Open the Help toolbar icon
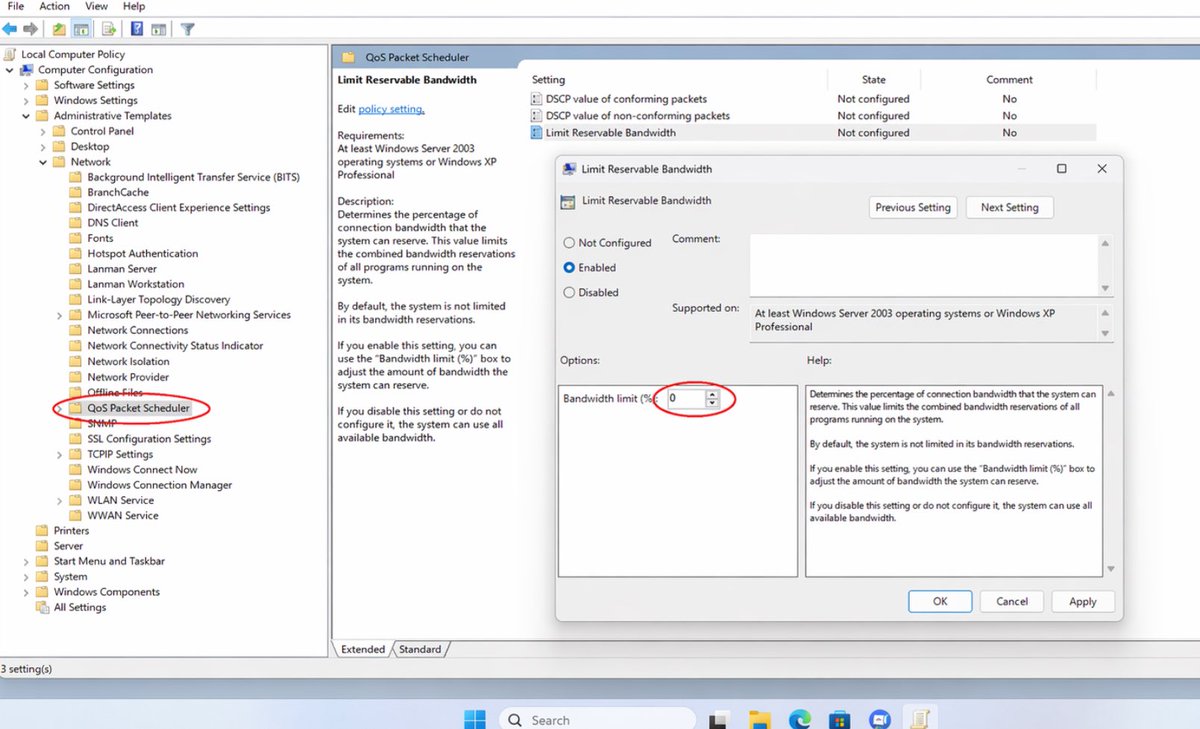Image resolution: width=1200 pixels, height=729 pixels. (136, 29)
